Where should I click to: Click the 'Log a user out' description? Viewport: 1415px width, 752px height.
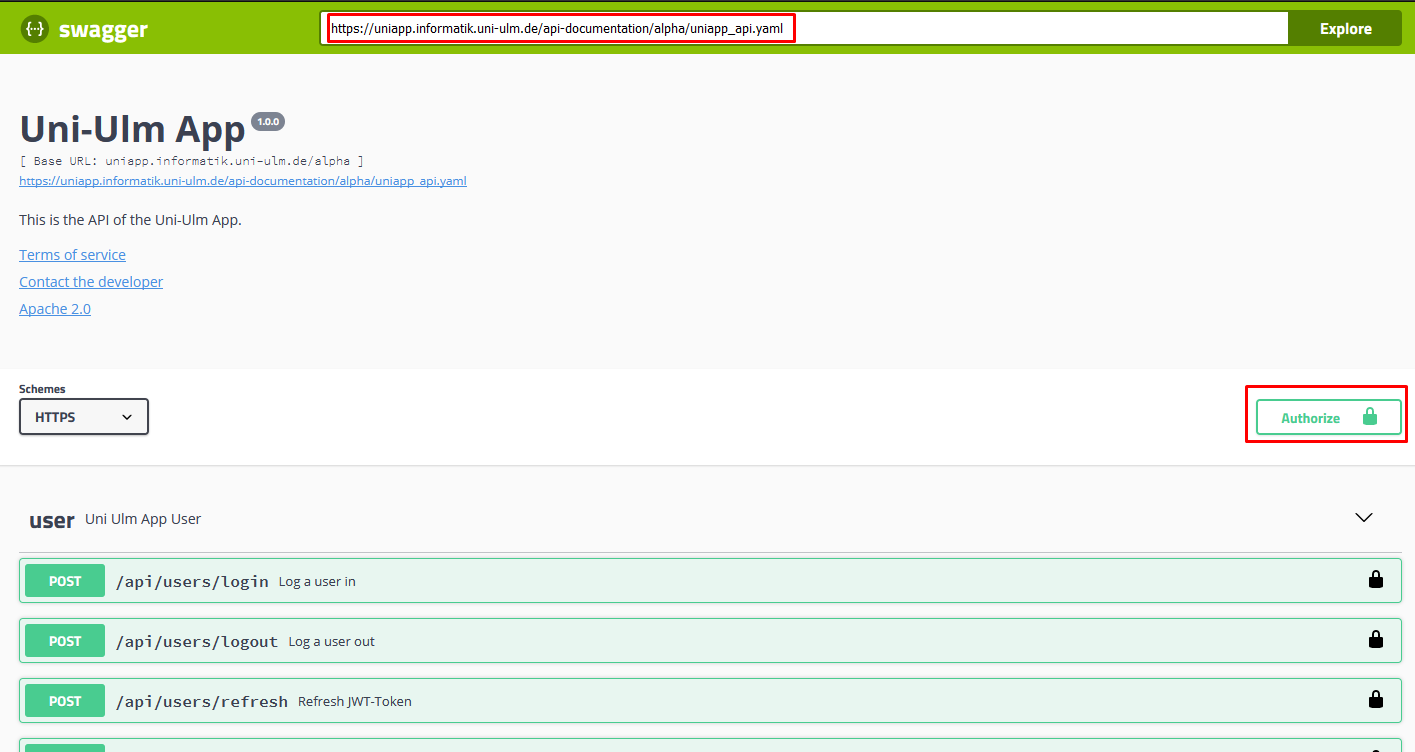[x=331, y=641]
